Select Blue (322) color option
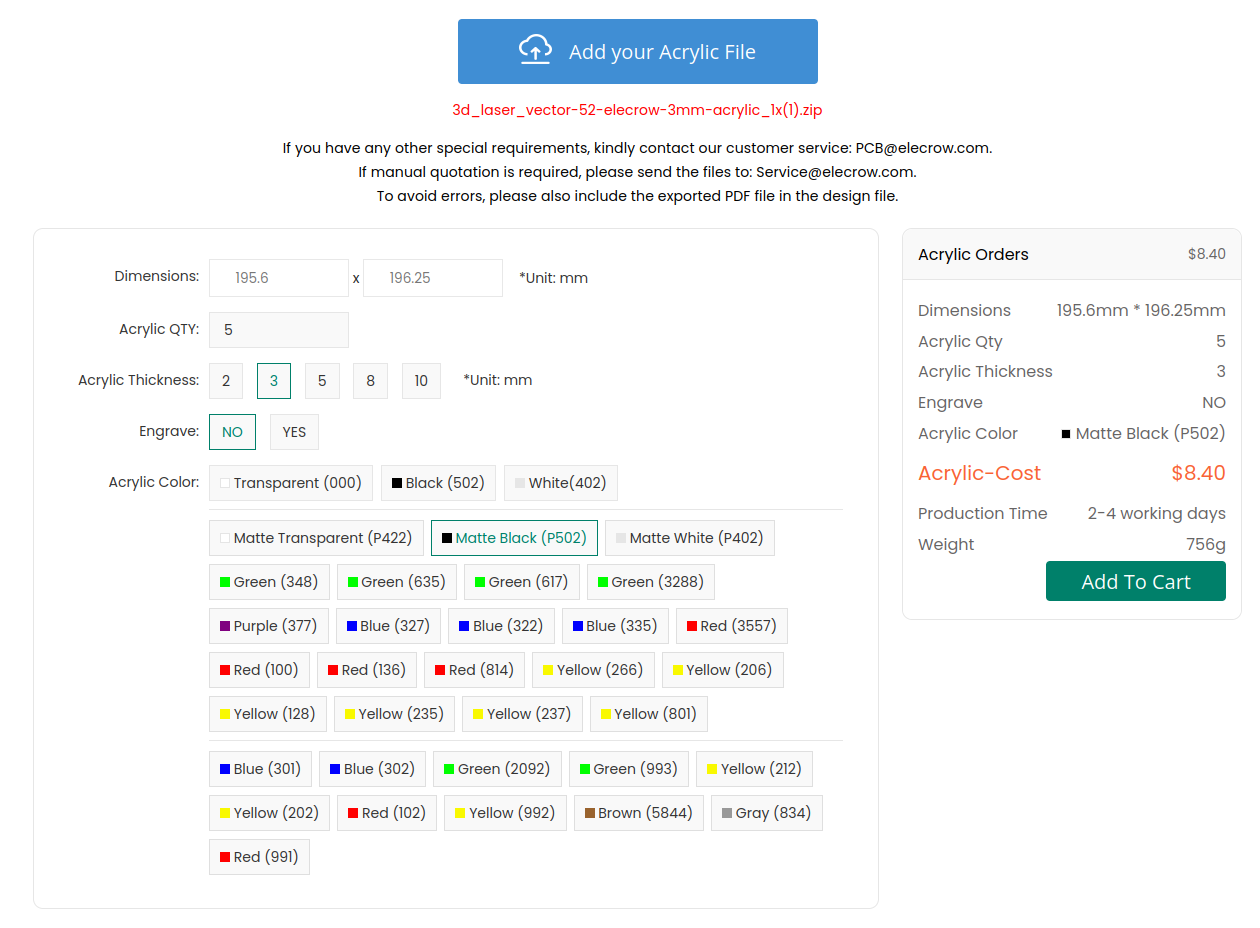 tap(501, 626)
